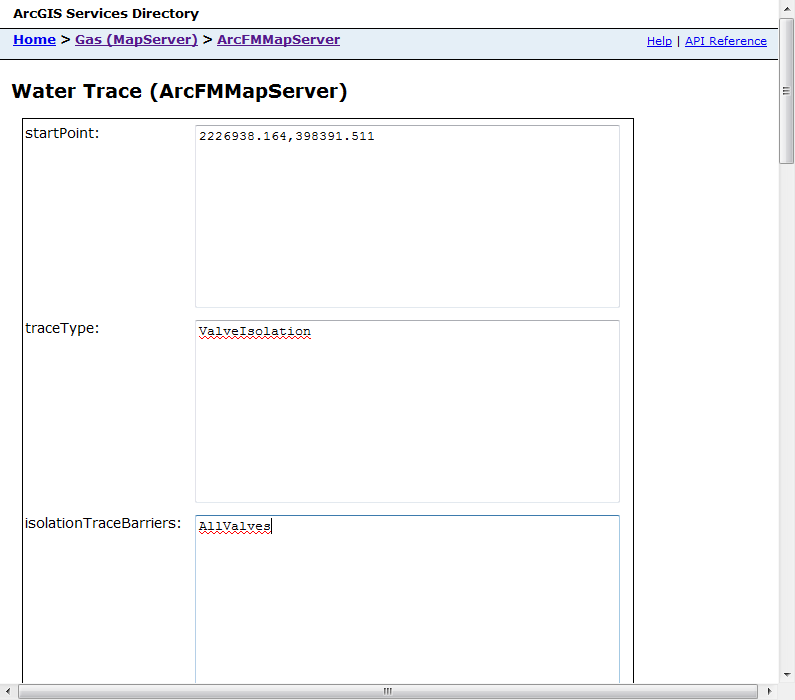This screenshot has width=795, height=700.
Task: Click the startPoint: label
Action: pos(62,133)
